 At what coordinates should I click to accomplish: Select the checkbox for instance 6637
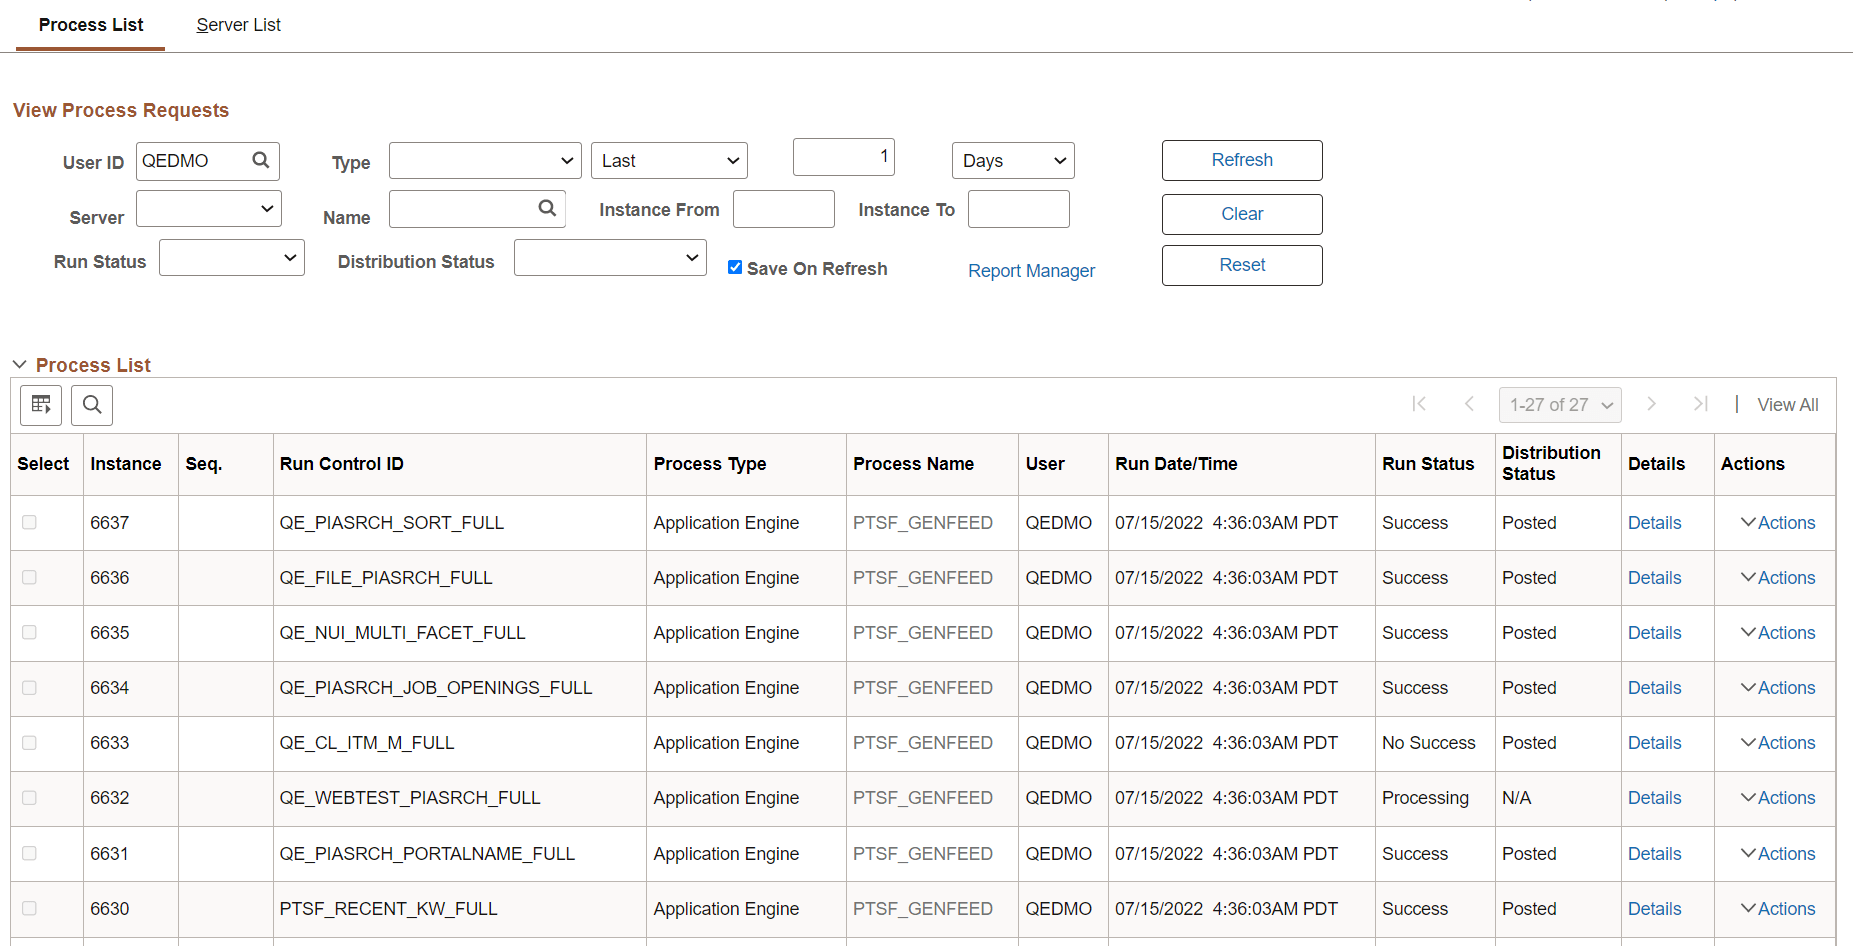pos(29,522)
